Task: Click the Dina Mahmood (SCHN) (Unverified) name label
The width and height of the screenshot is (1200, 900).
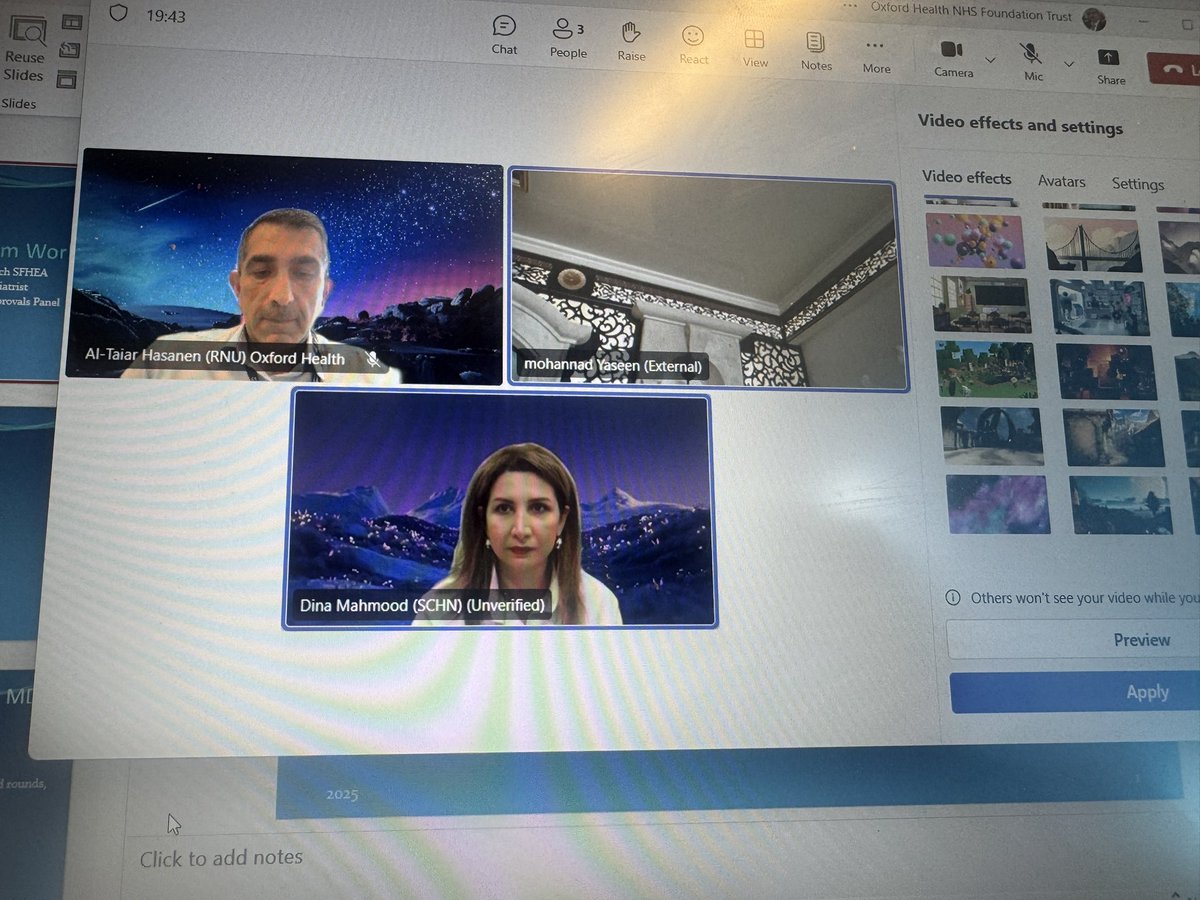Action: [x=422, y=605]
